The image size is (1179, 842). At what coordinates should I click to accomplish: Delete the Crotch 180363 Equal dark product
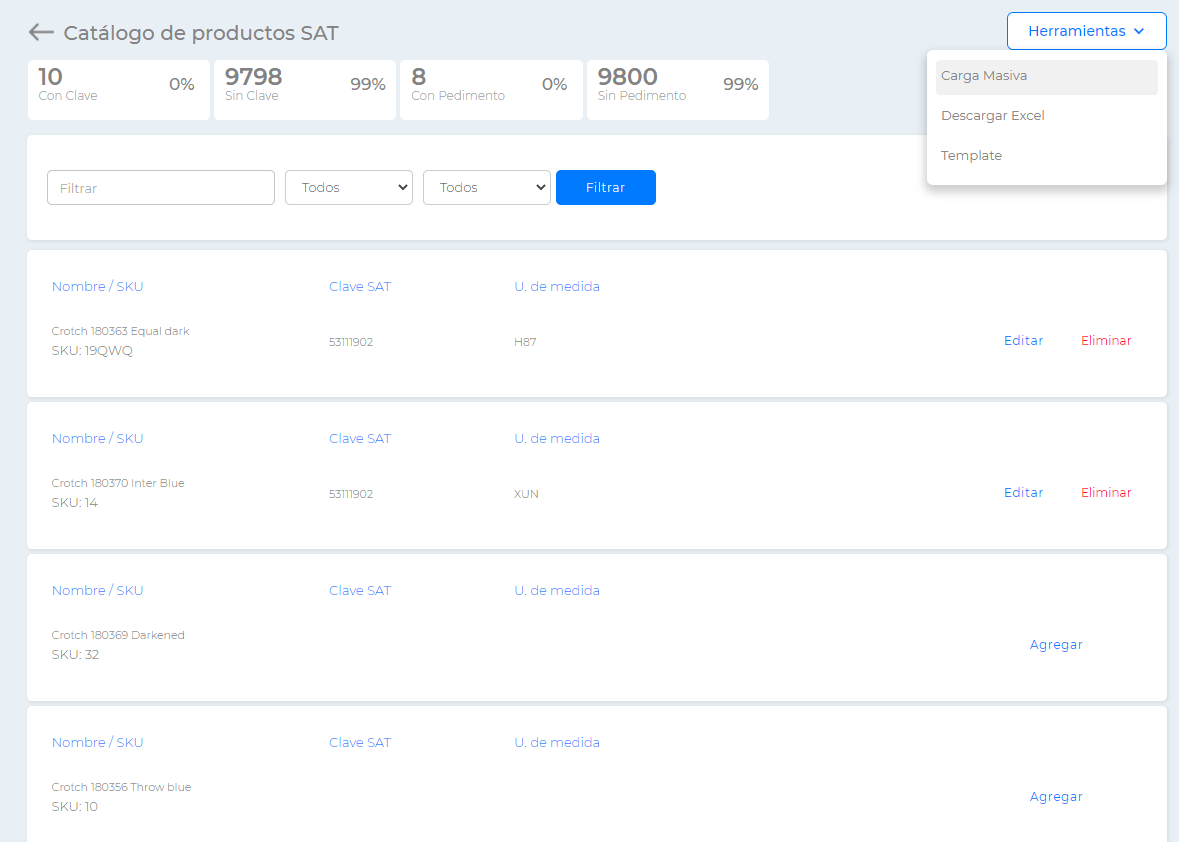point(1106,341)
